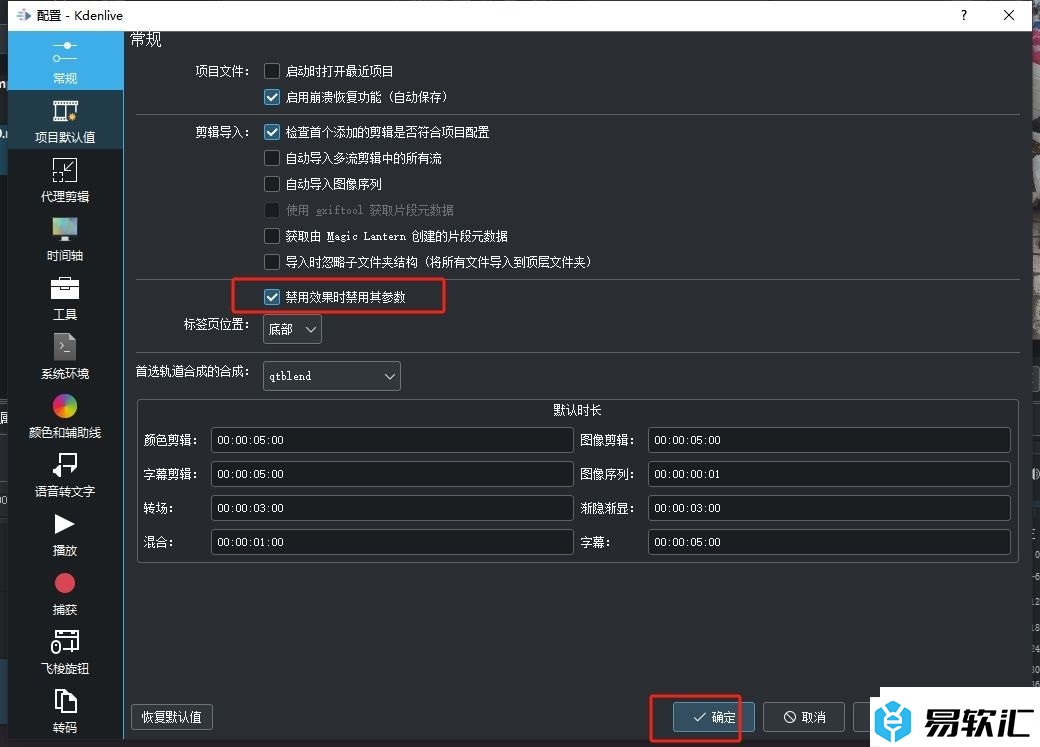Toggle 检查首个添加的剪辑是否符合项目配置 checkbox

point(272,132)
